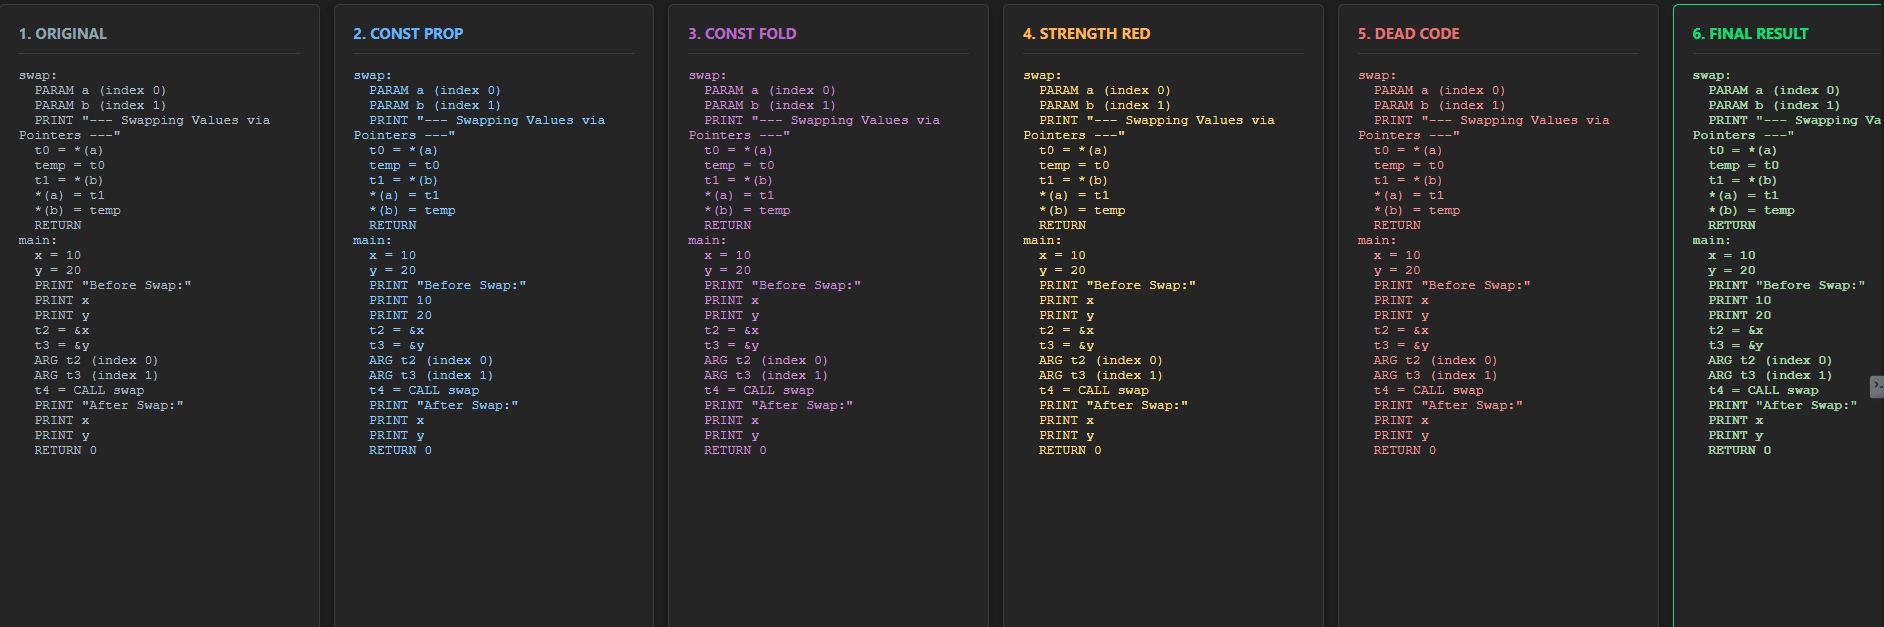Select the "2. CONST PROP" panel heading
The height and width of the screenshot is (627, 1884).
click(x=408, y=34)
